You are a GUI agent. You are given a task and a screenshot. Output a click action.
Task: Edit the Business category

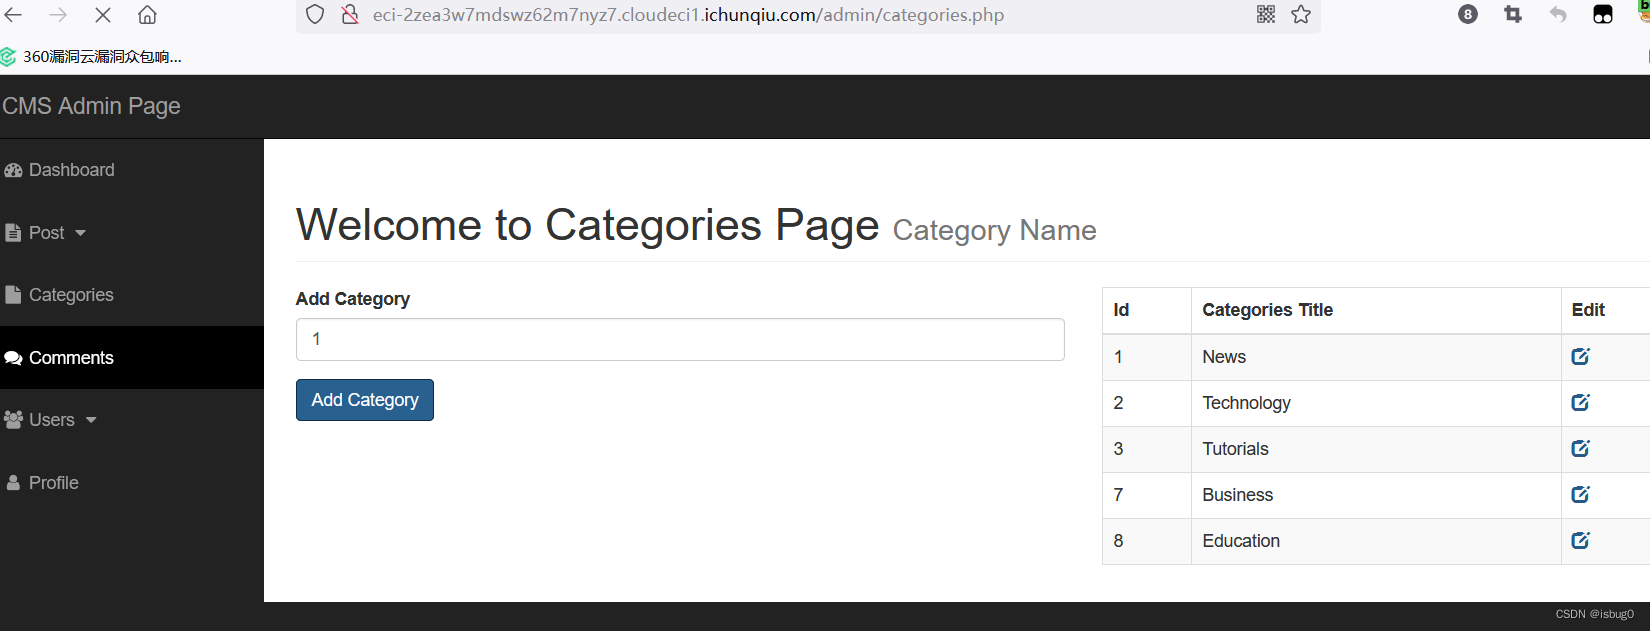1580,495
